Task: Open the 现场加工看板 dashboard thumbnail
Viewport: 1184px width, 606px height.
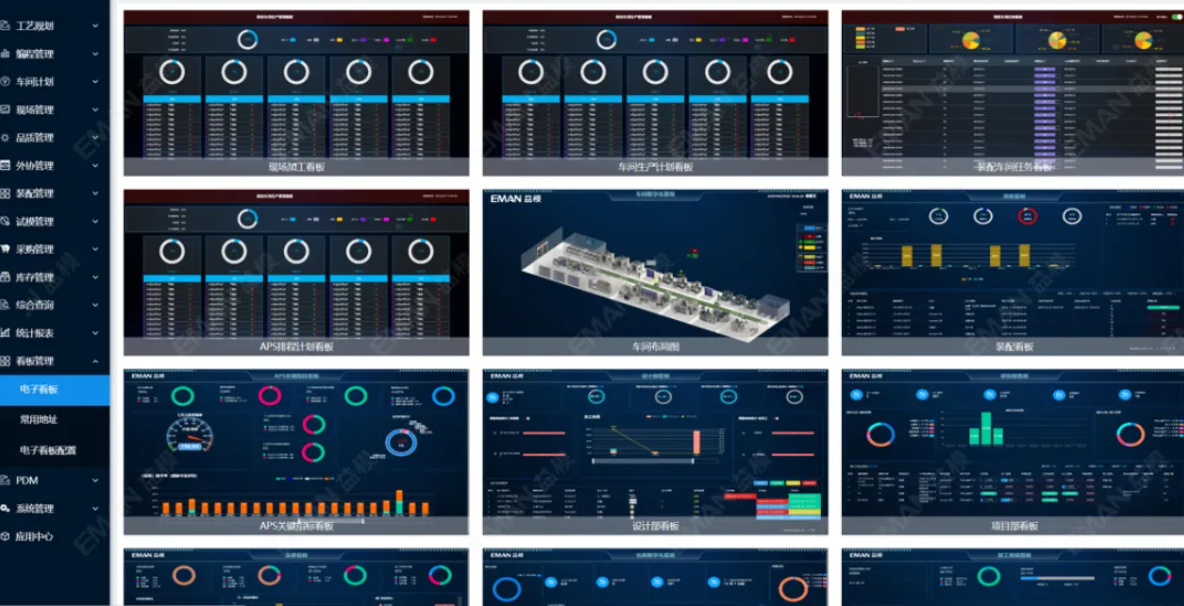Action: (x=297, y=93)
